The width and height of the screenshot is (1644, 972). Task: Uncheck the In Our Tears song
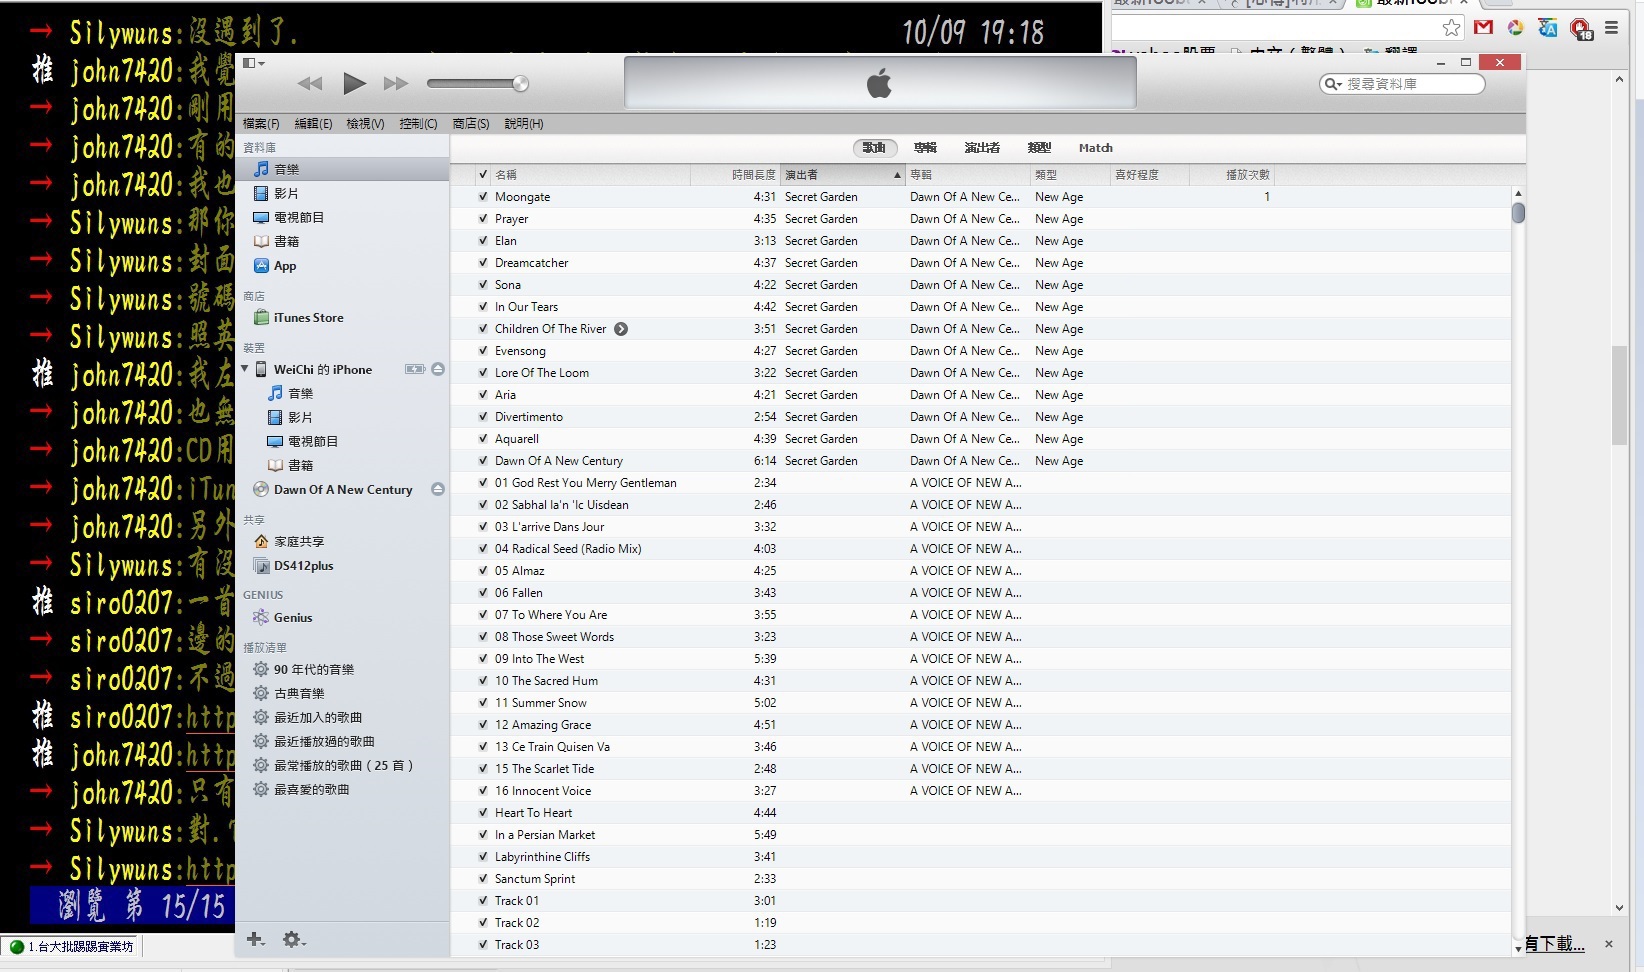coord(483,307)
